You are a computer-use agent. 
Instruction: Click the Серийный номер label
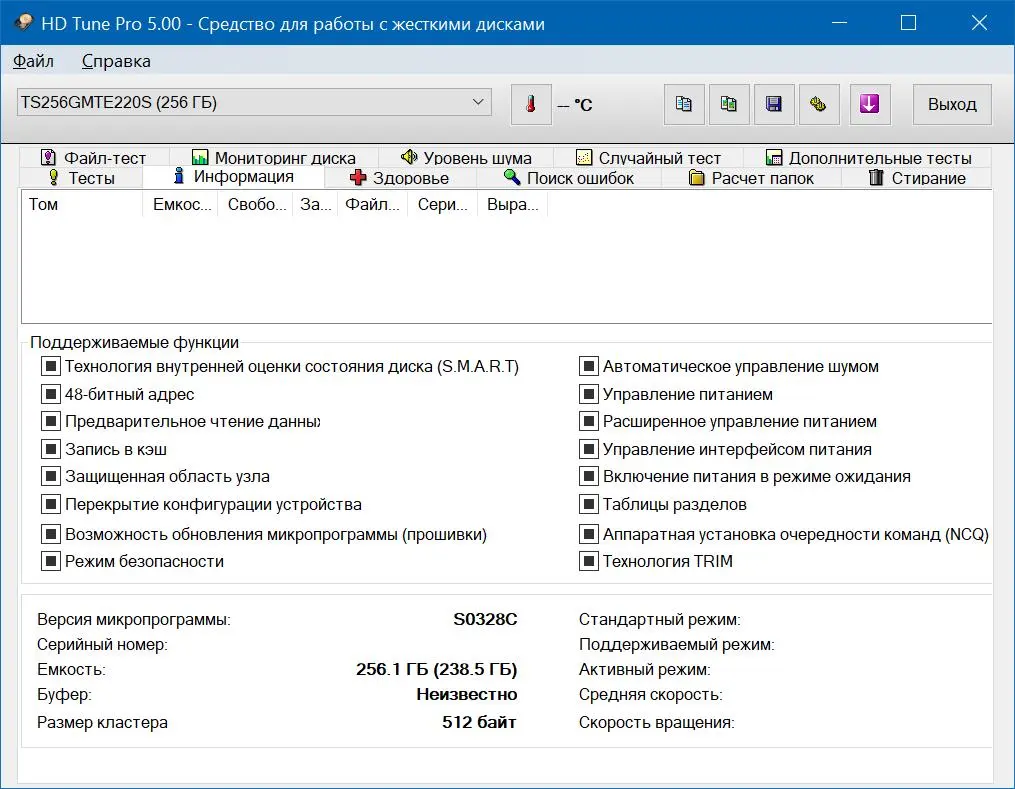click(102, 645)
